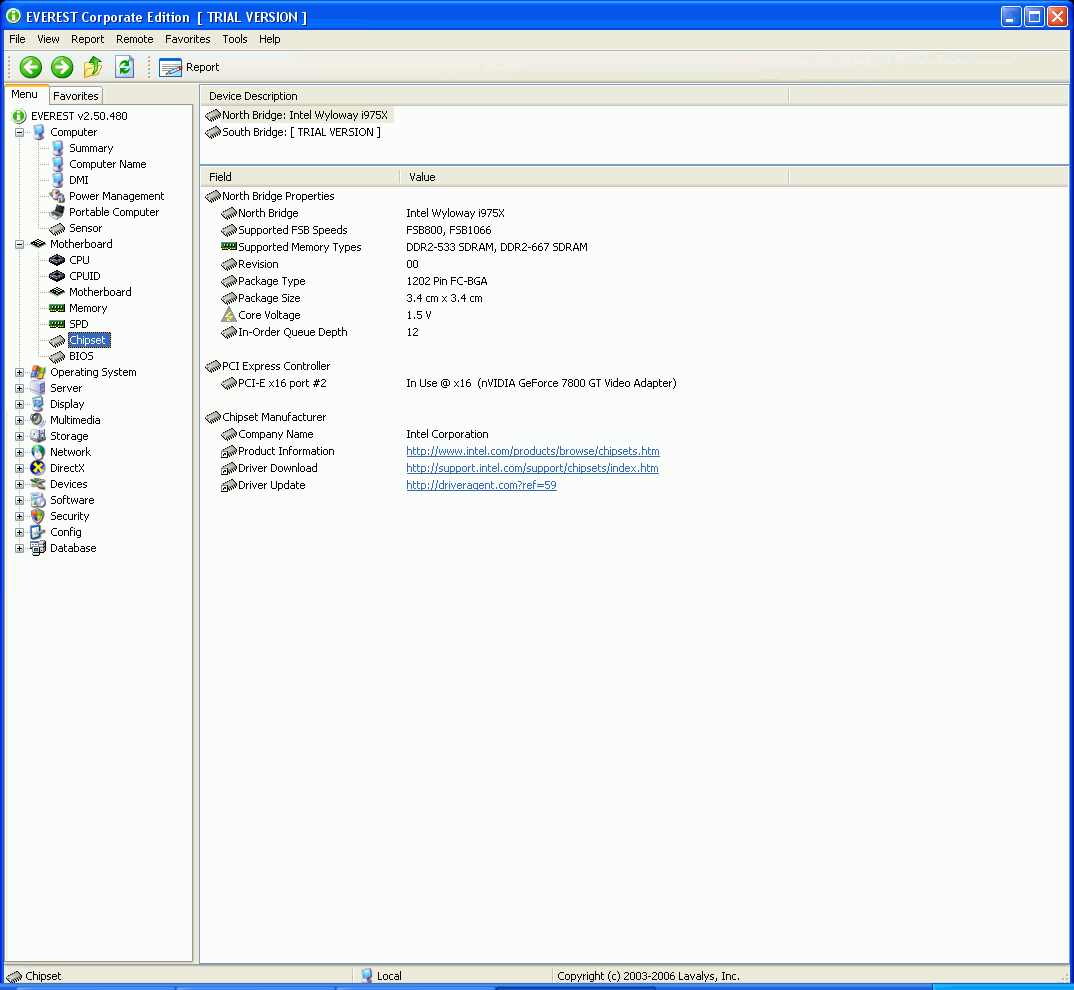Open the Favorites menu
Screen dimensions: 1074x990
tap(187, 39)
